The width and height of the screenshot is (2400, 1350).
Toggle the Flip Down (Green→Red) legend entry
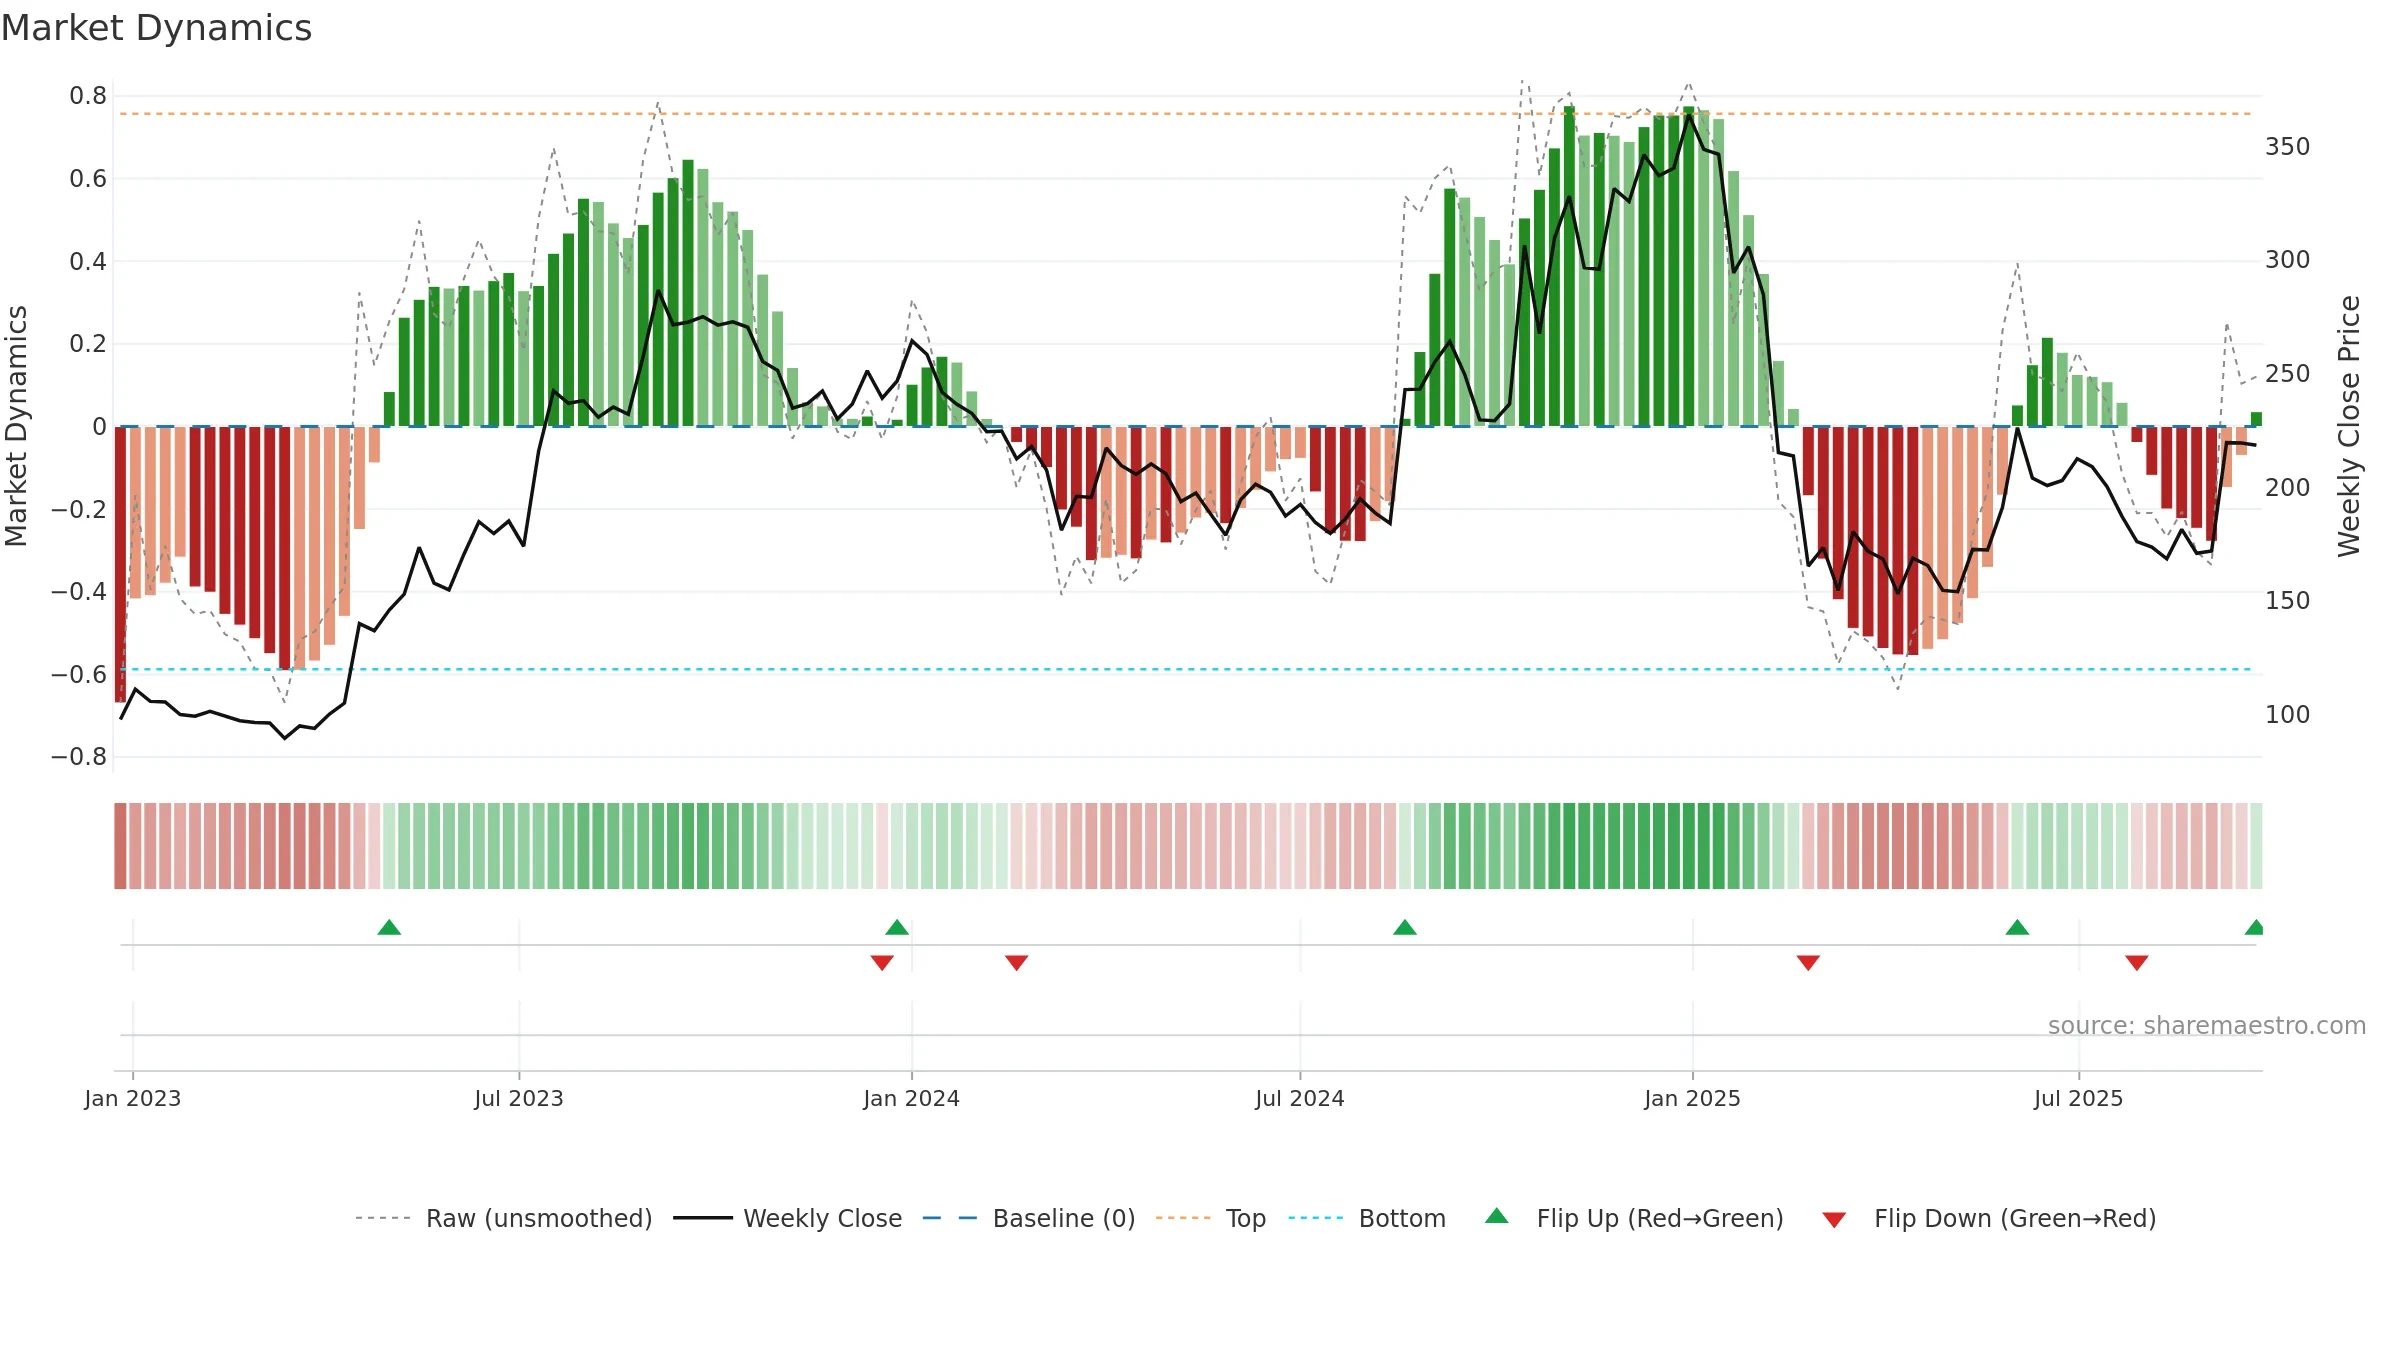[1988, 1218]
